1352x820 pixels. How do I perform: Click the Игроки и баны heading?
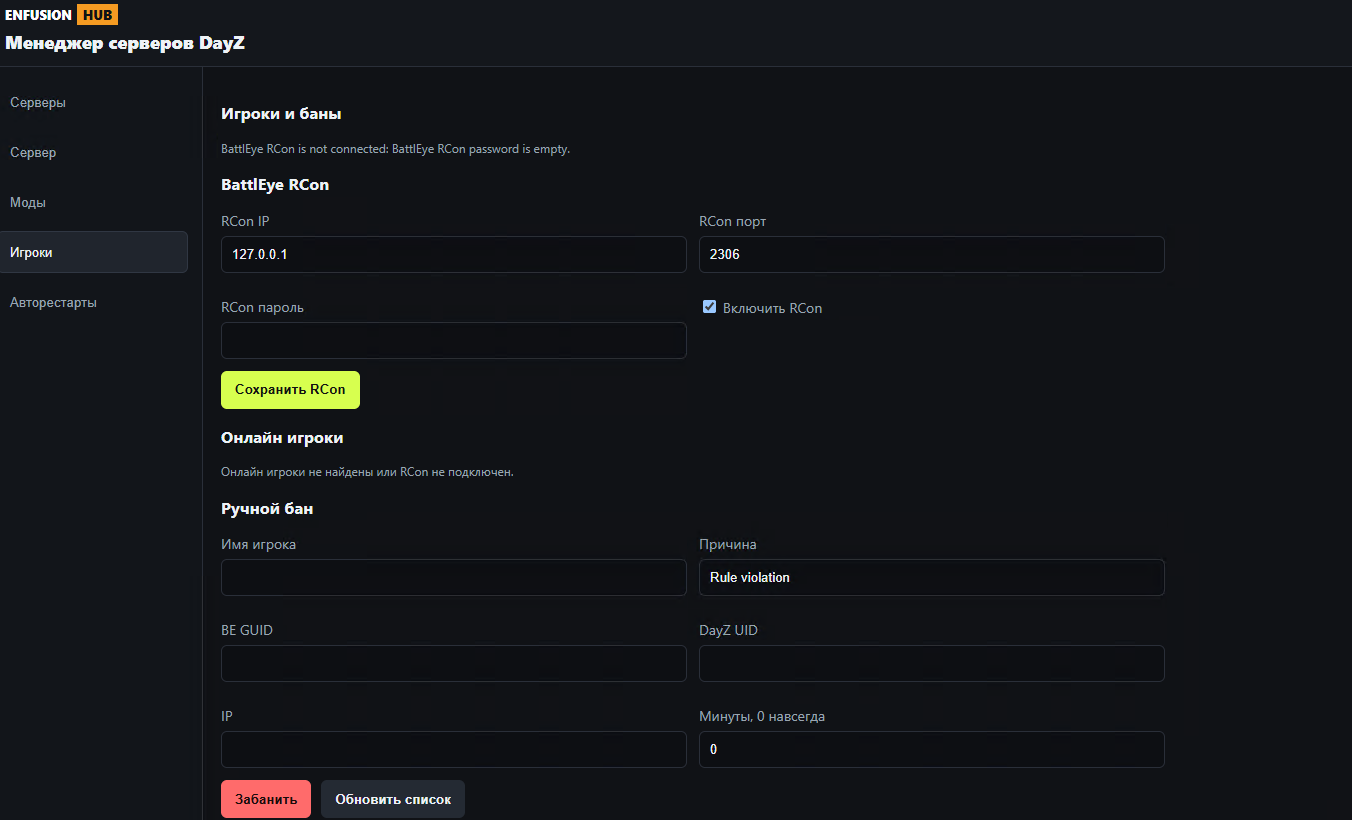click(x=281, y=114)
